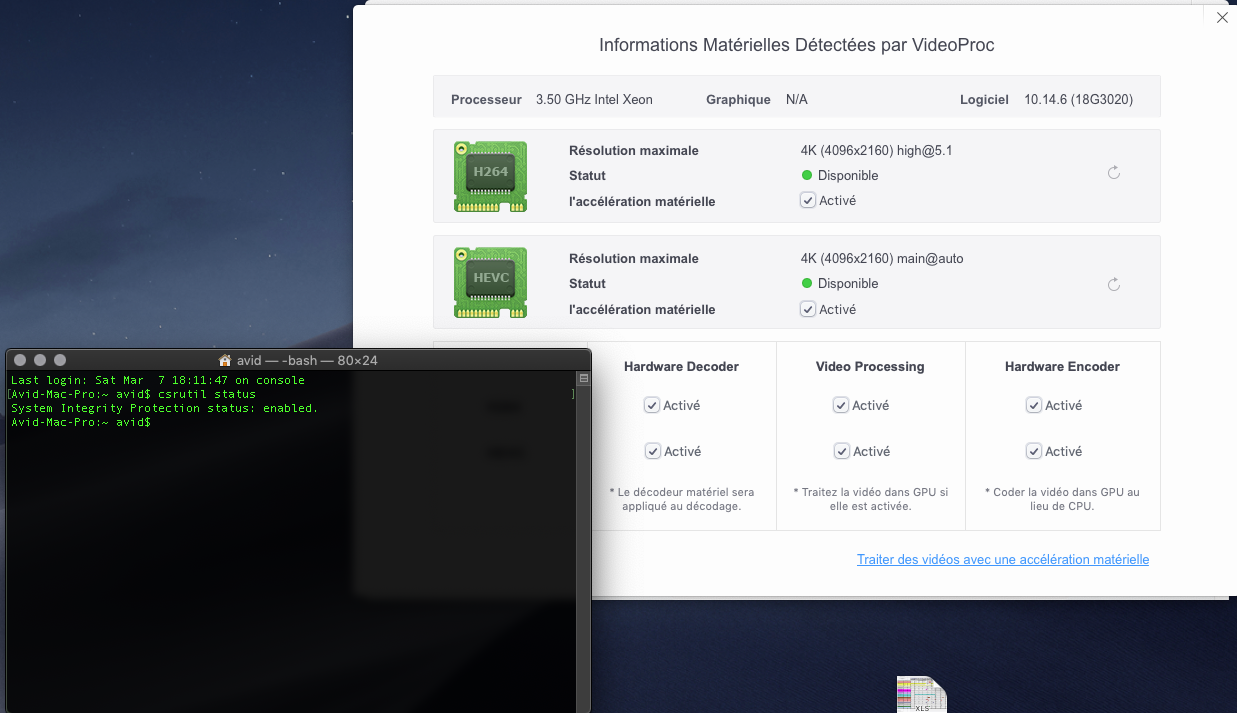
Task: Click the Hardware Encoder column header
Action: coord(1062,367)
